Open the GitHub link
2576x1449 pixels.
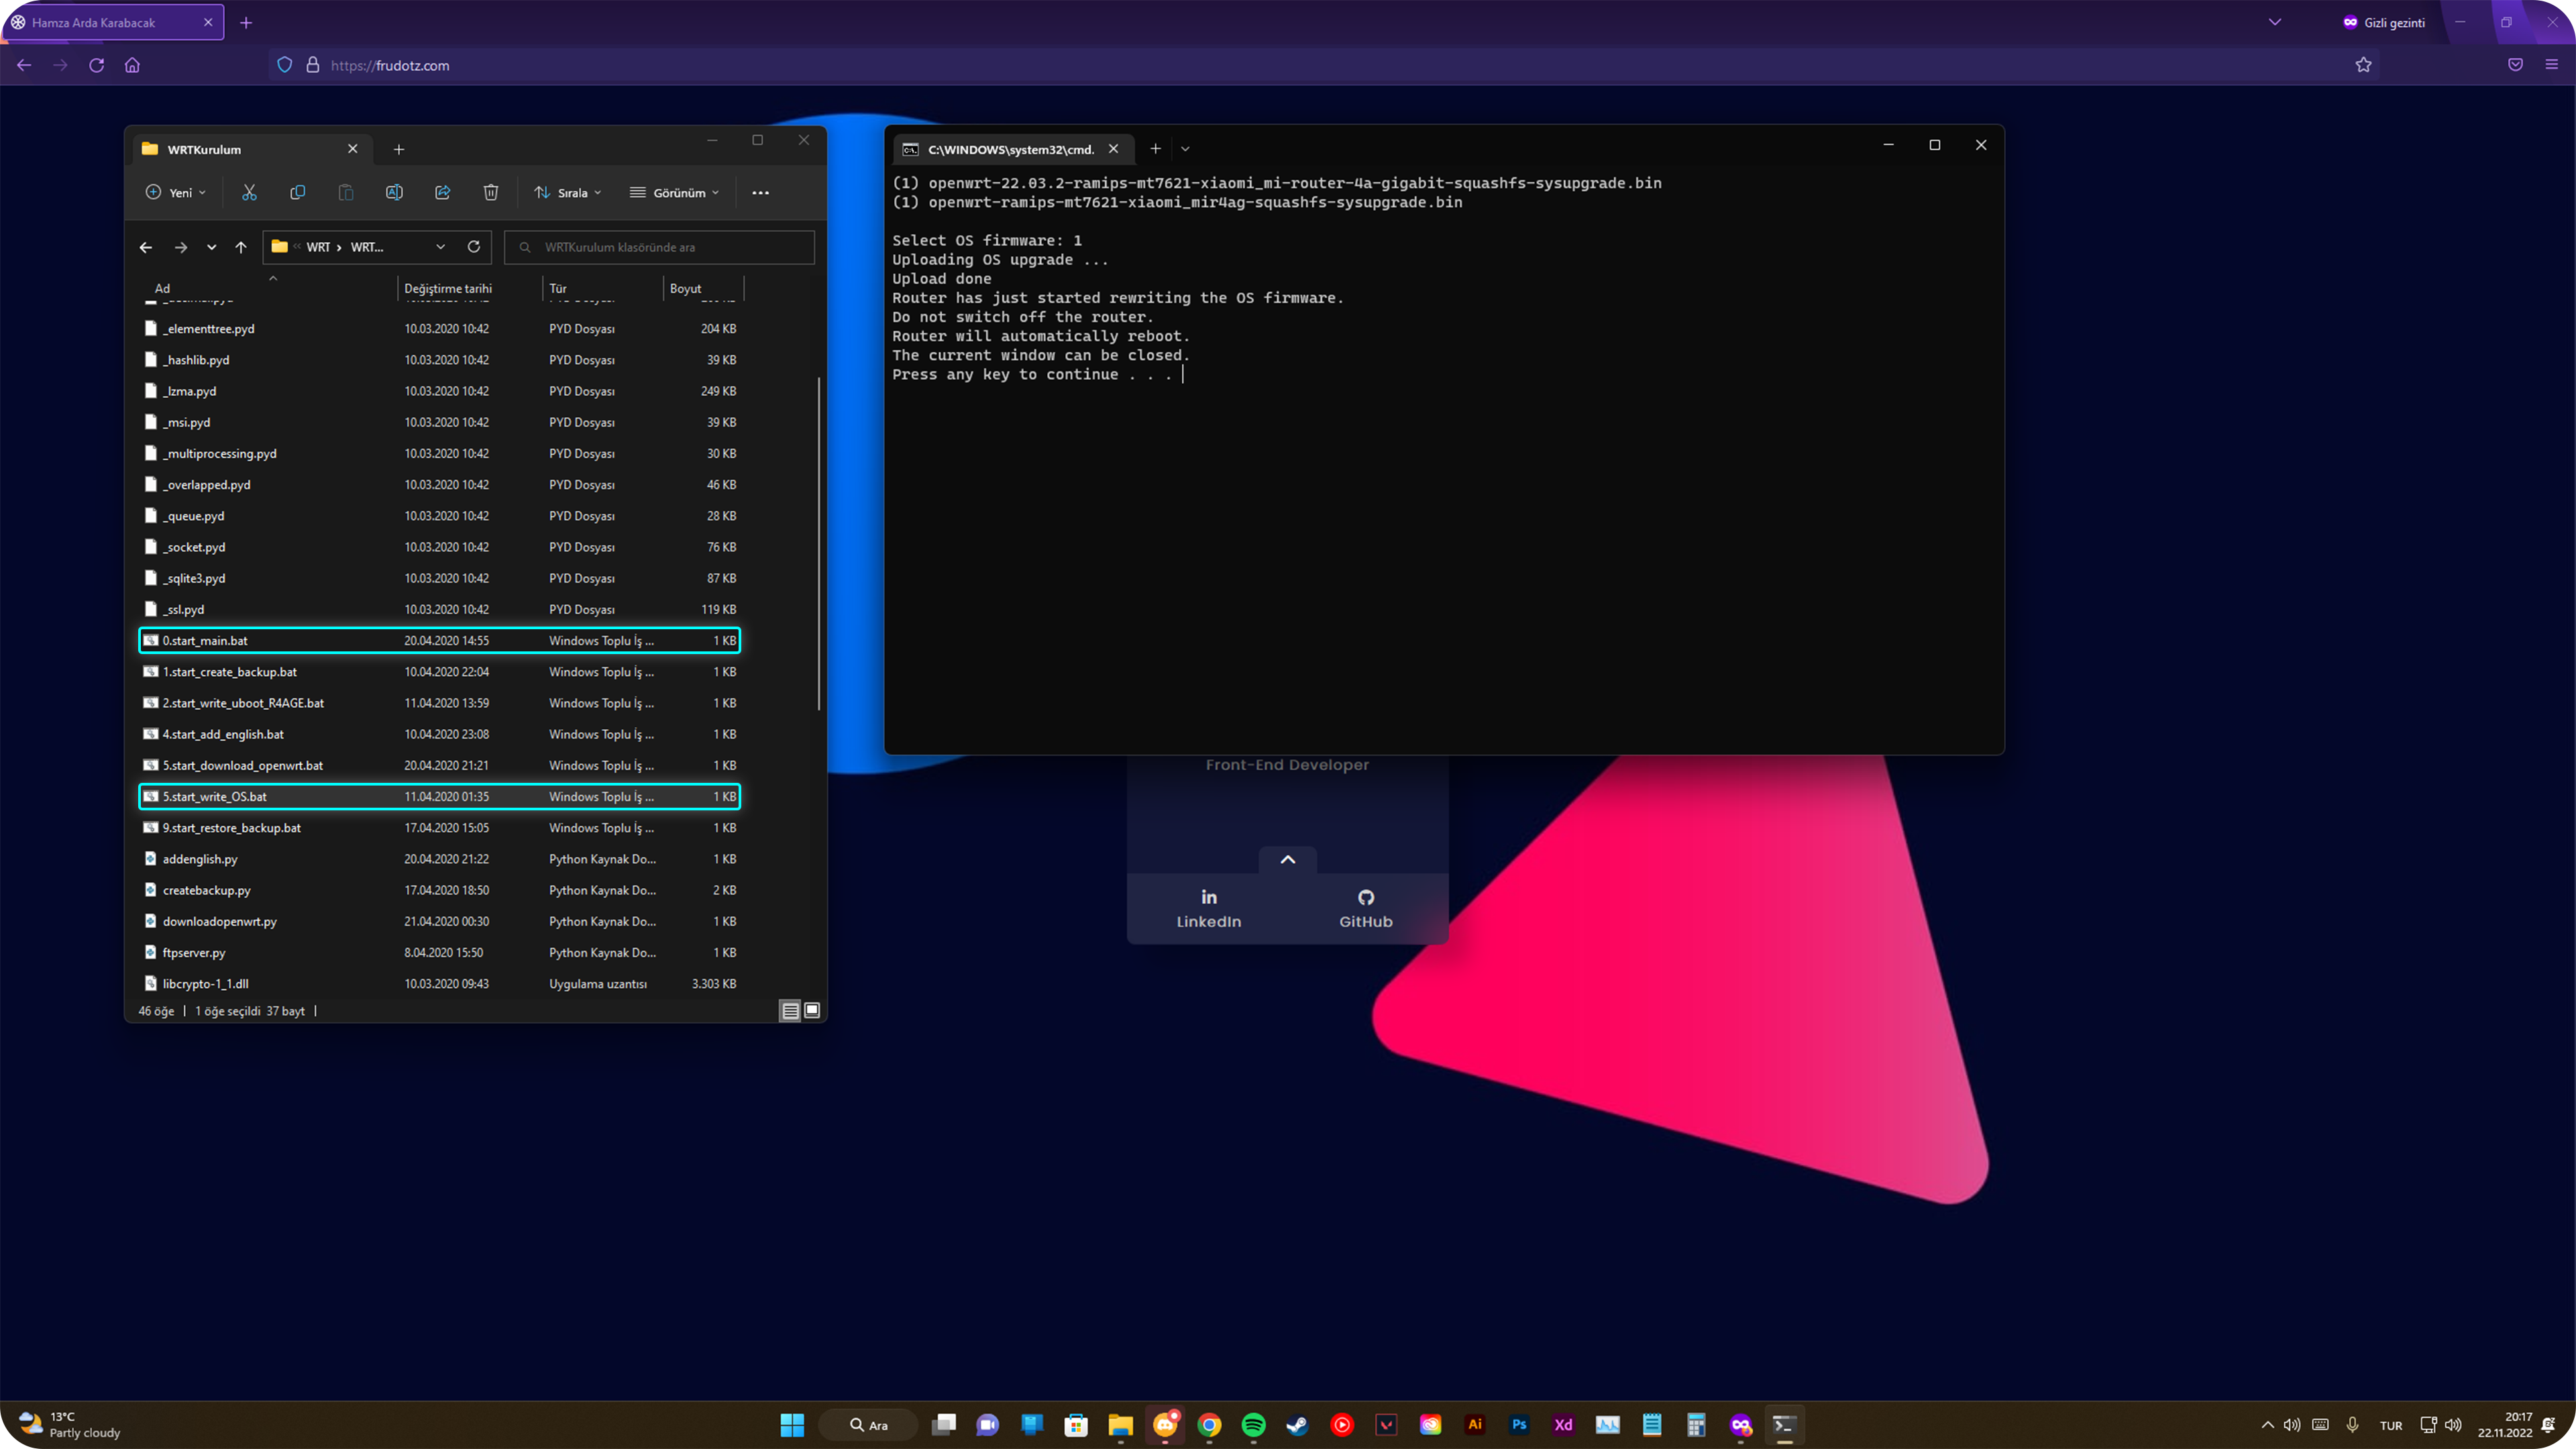tap(1366, 908)
